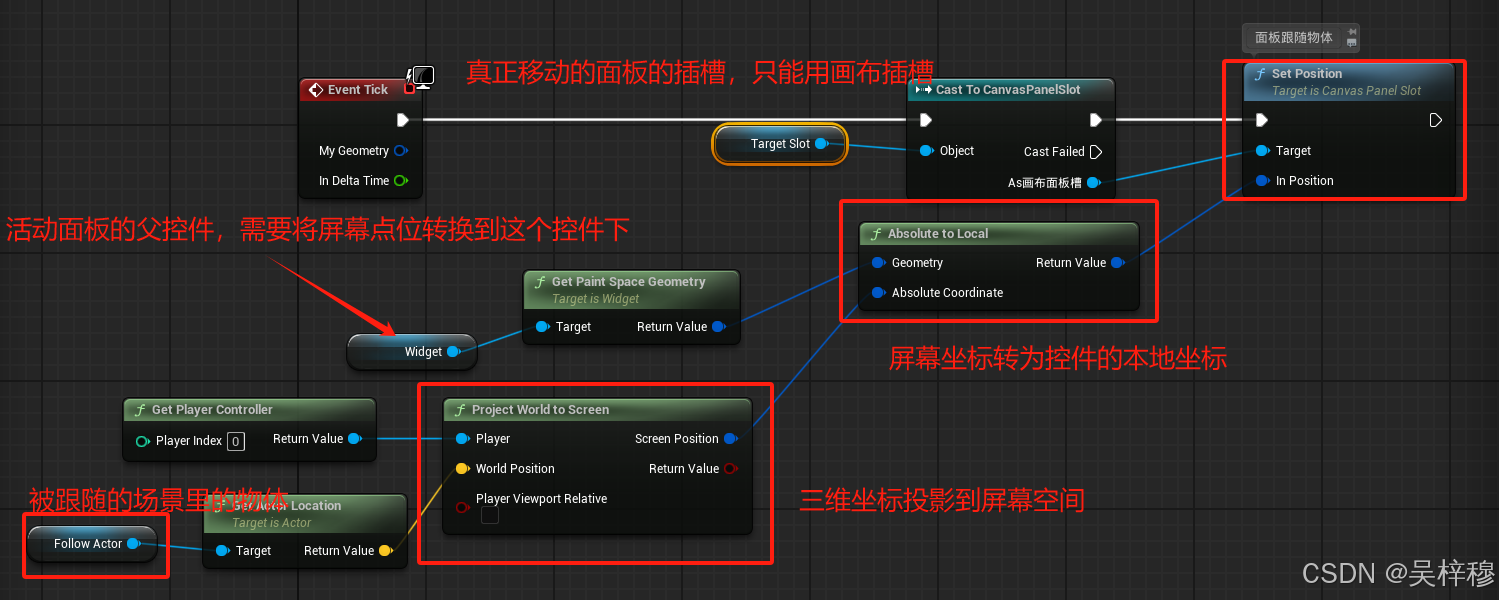Click the Screen Position output pin
Image resolution: width=1499 pixels, height=600 pixels.
pyautogui.click(x=731, y=439)
